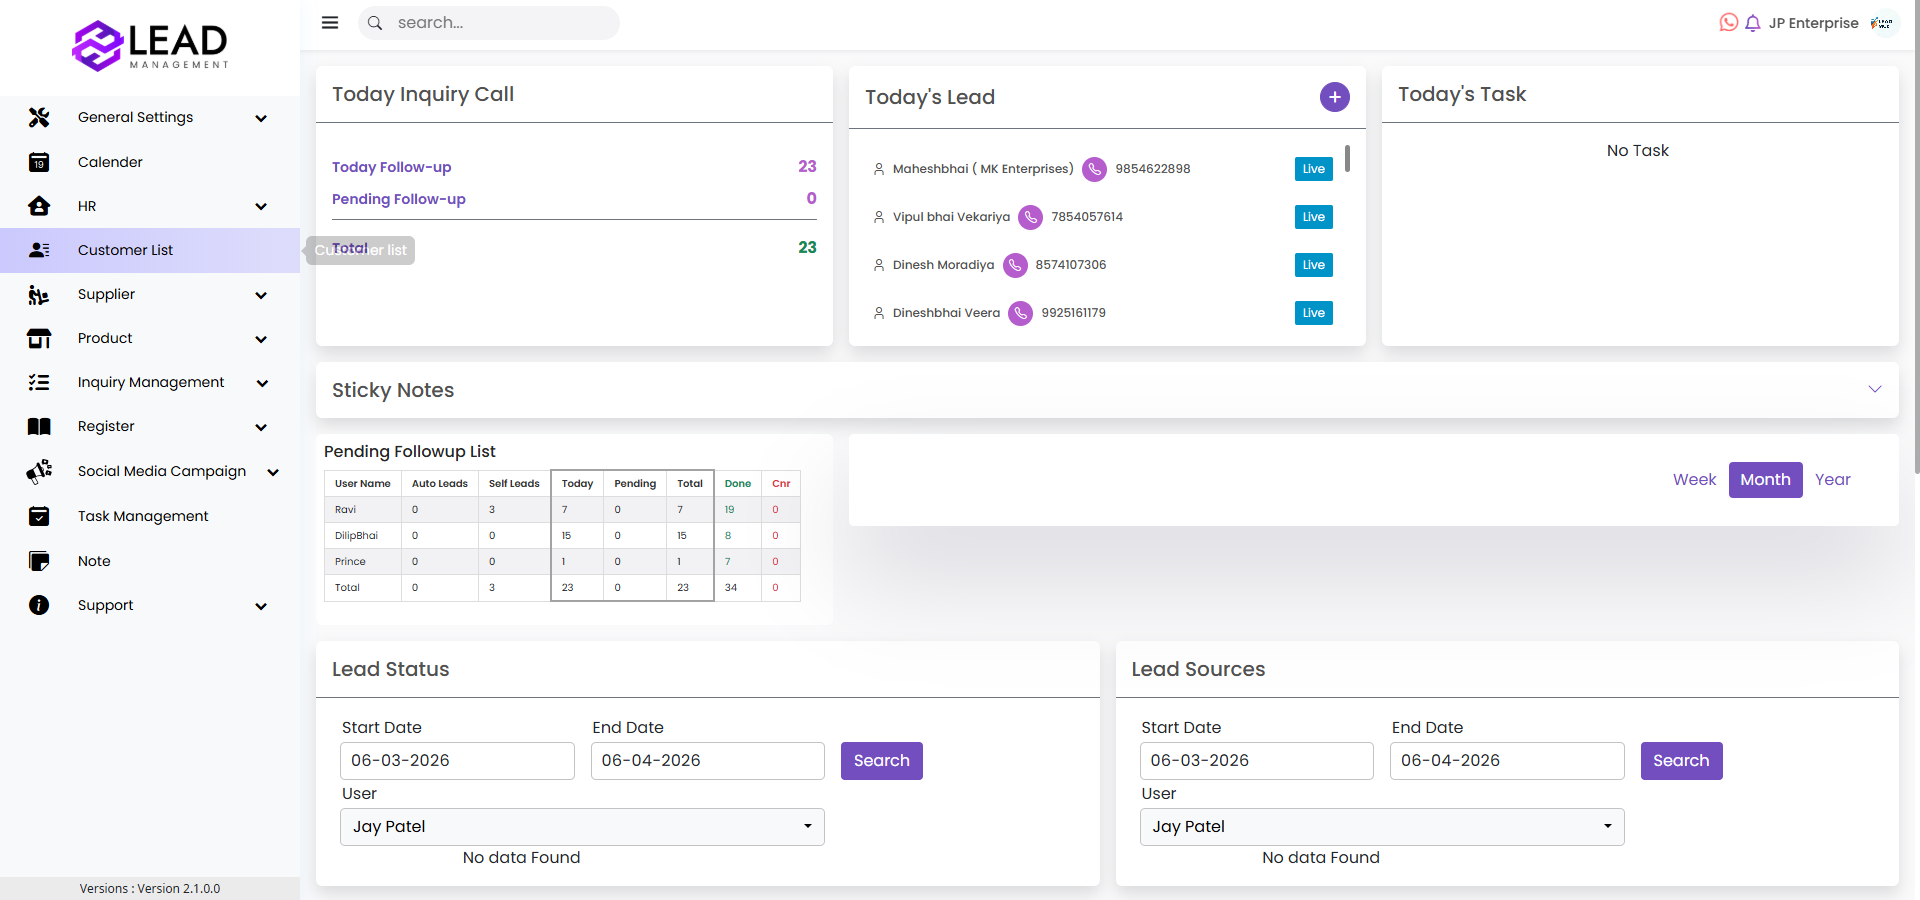
Task: Click Lead Sources End Date field
Action: (x=1507, y=761)
